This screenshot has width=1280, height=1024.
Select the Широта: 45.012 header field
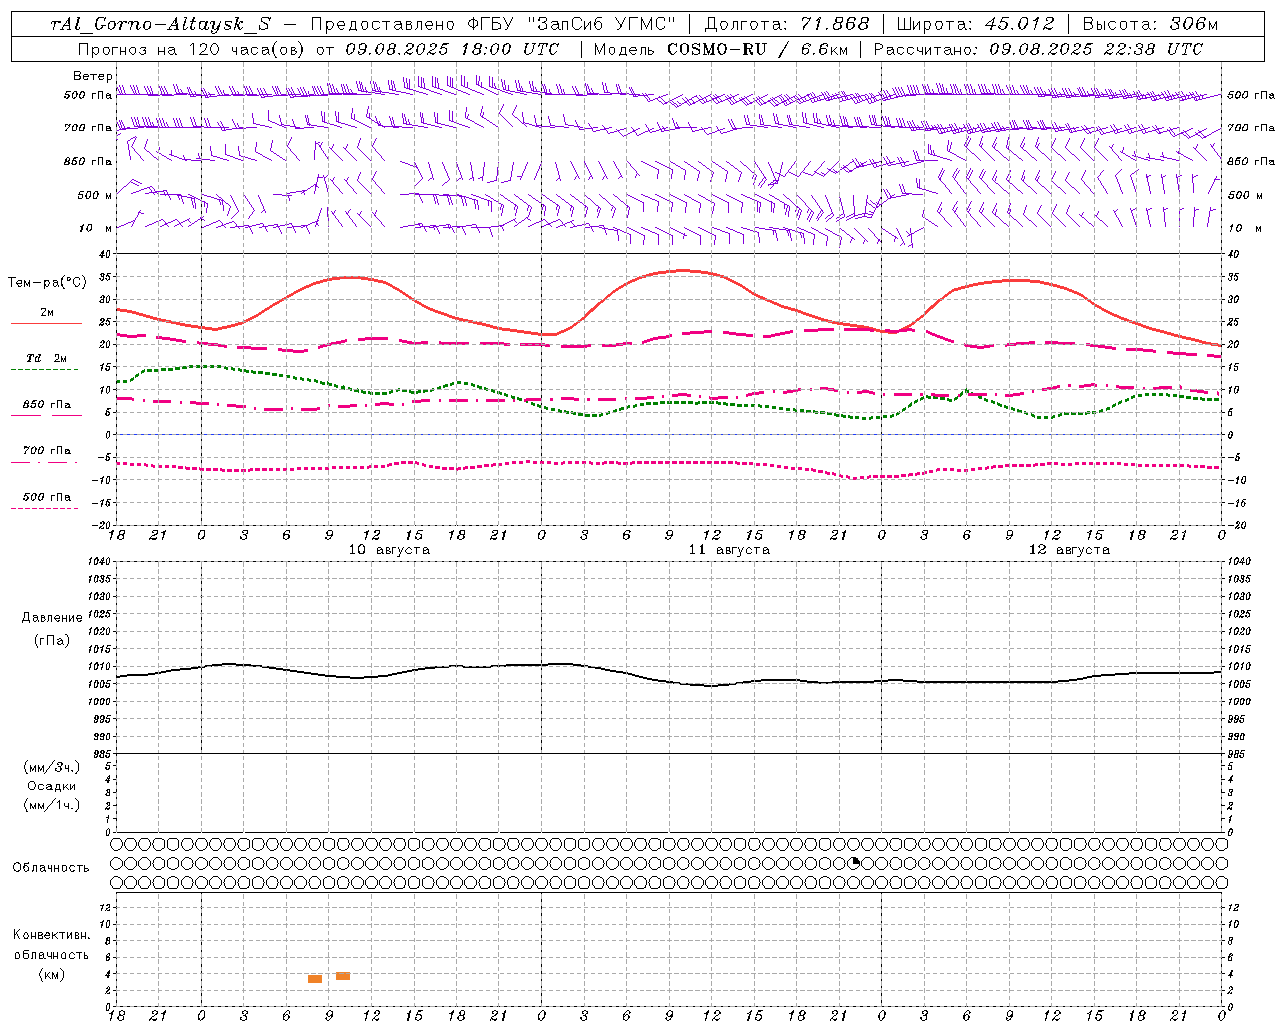975,25
